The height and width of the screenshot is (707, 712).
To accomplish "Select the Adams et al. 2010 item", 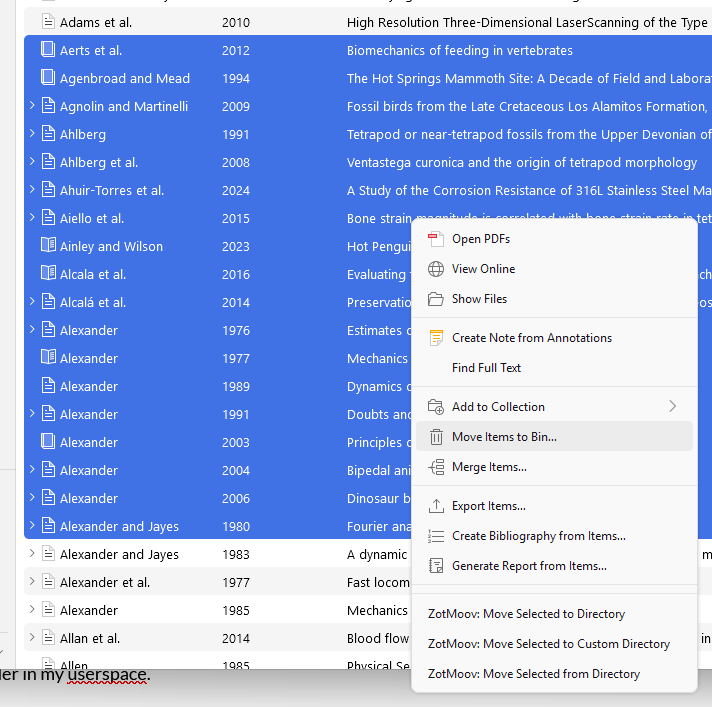I will (x=96, y=22).
